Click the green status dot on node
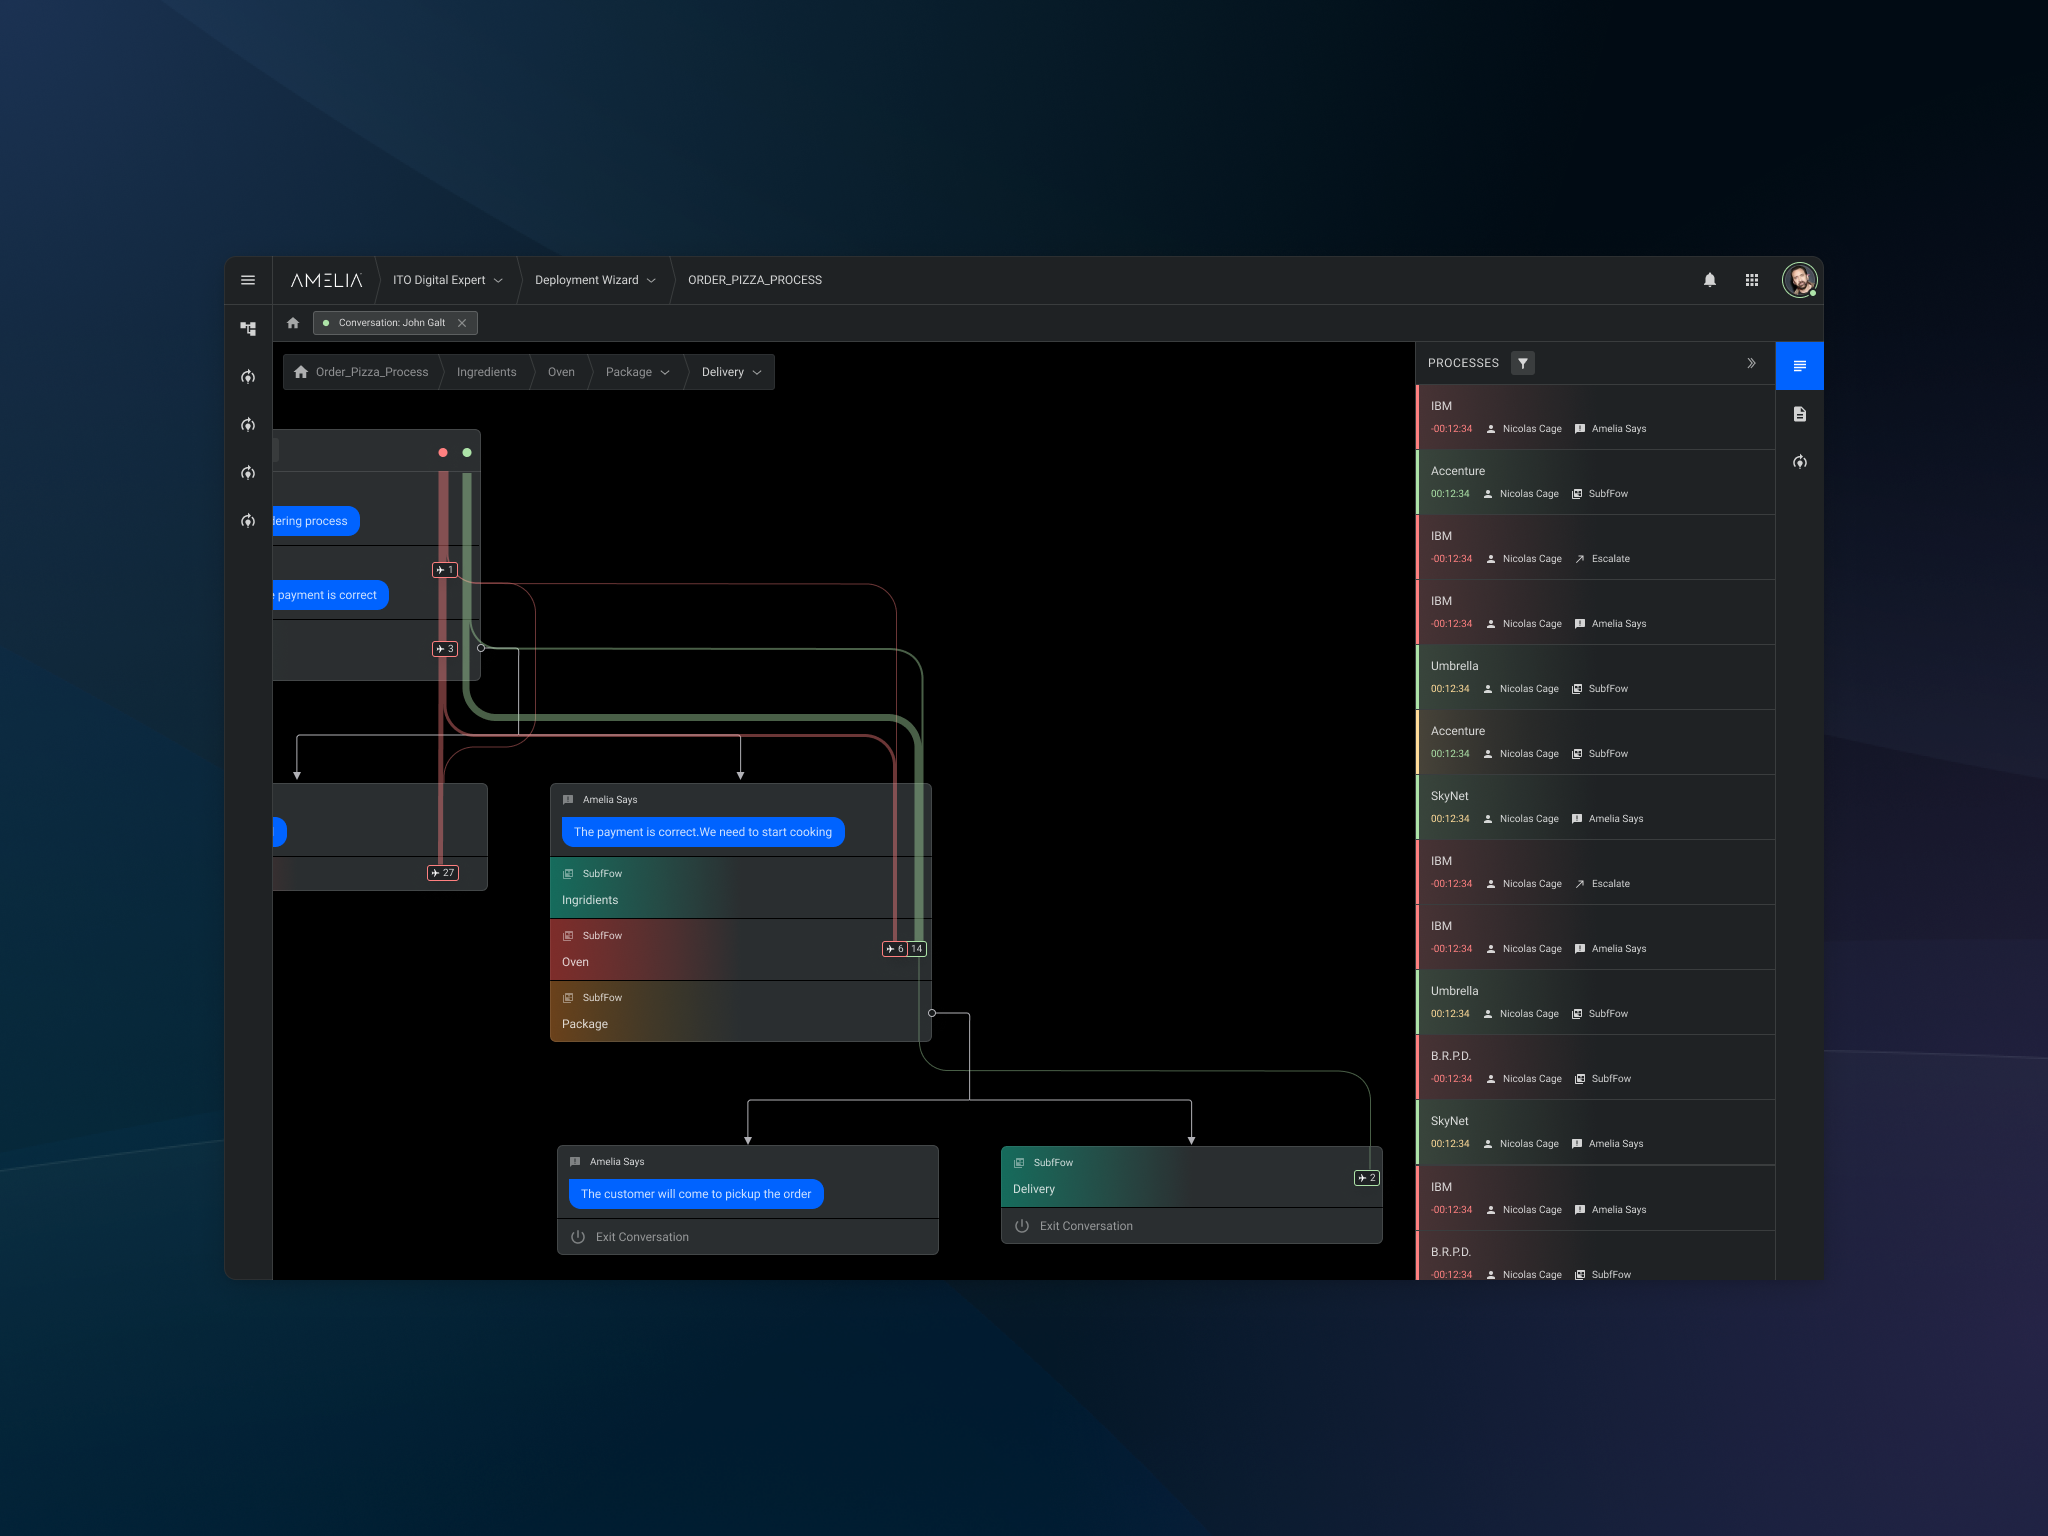Viewport: 2048px width, 1536px height. pyautogui.click(x=467, y=453)
